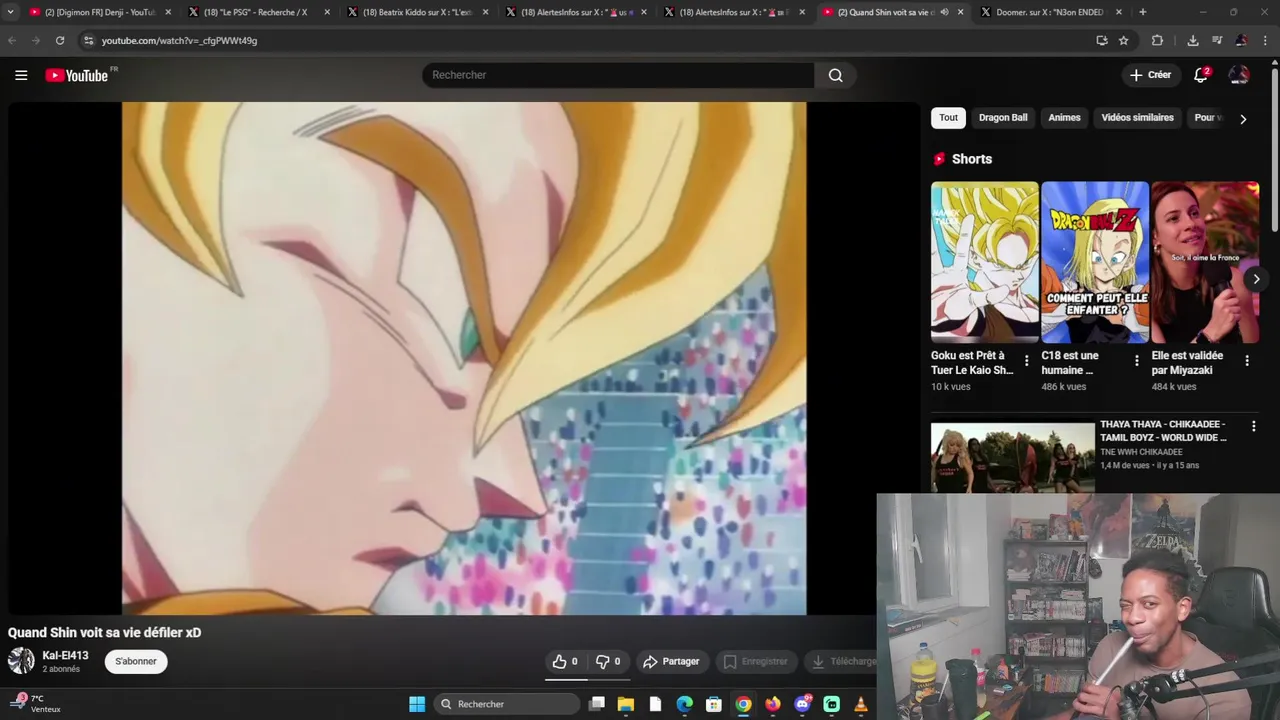
Task: Switch to the Beatrix Kiddo X tab
Action: 415,12
